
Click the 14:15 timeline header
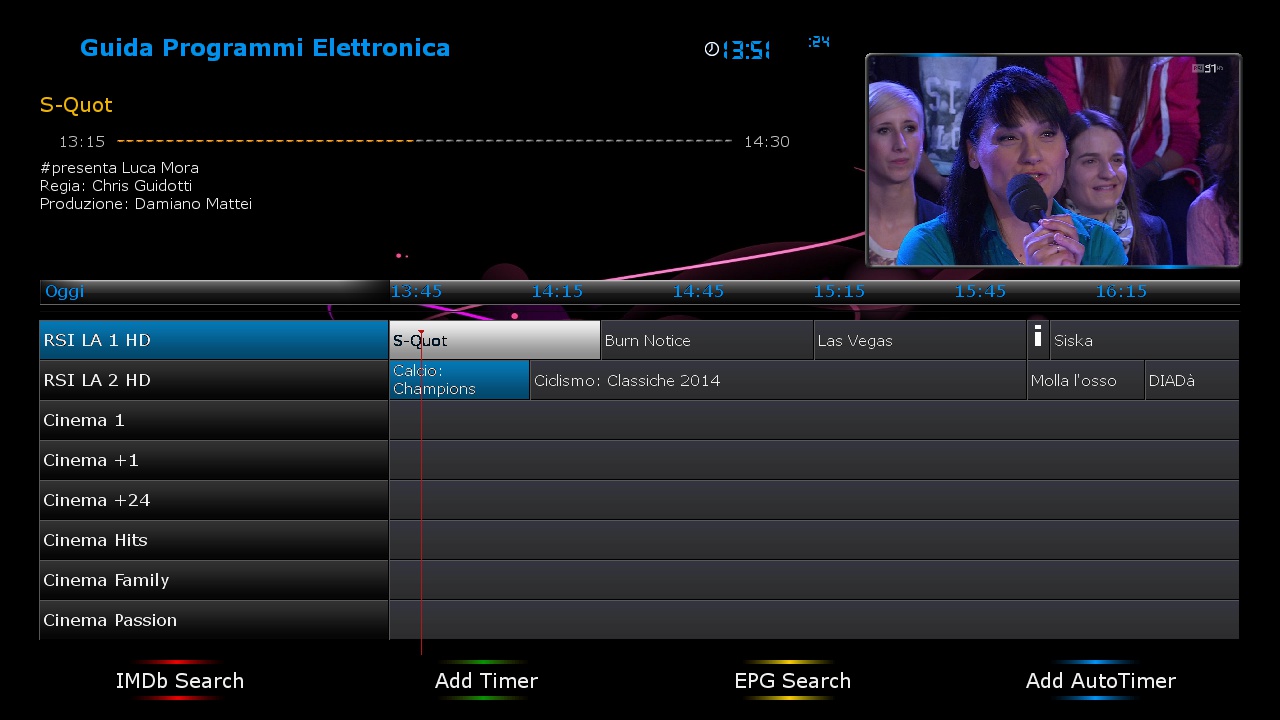pyautogui.click(x=557, y=291)
